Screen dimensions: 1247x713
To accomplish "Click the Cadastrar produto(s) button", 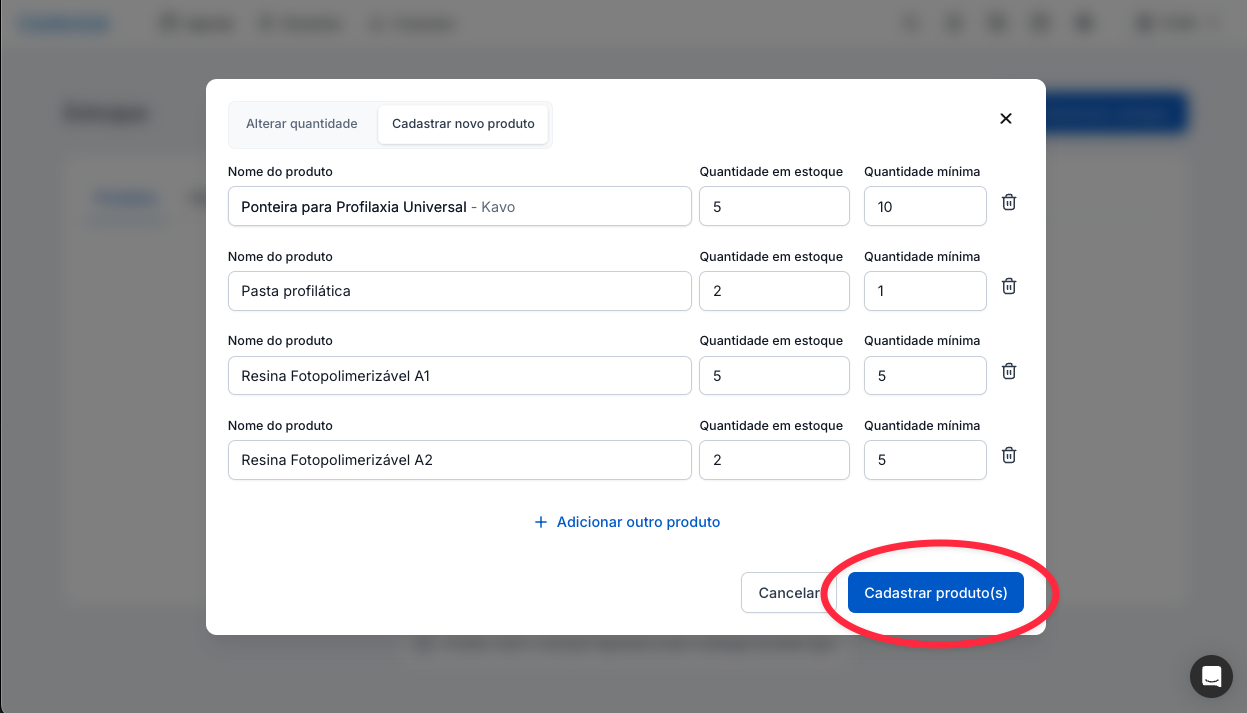I will [x=935, y=593].
